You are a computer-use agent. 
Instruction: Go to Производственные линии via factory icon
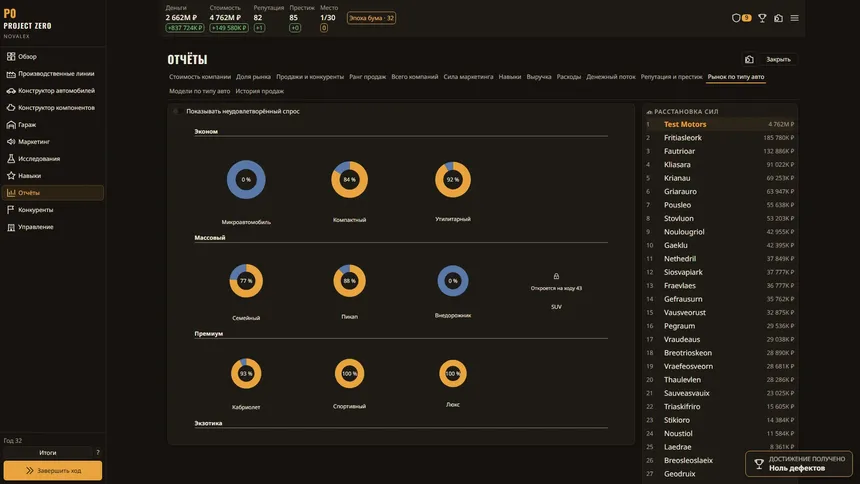tap(11, 74)
